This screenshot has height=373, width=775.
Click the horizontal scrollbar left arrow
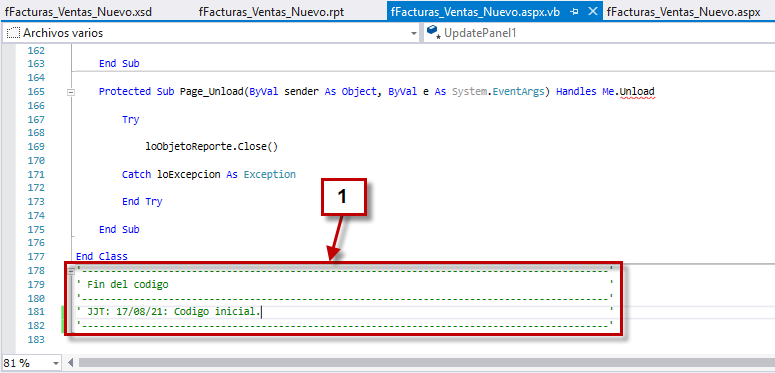click(x=70, y=363)
